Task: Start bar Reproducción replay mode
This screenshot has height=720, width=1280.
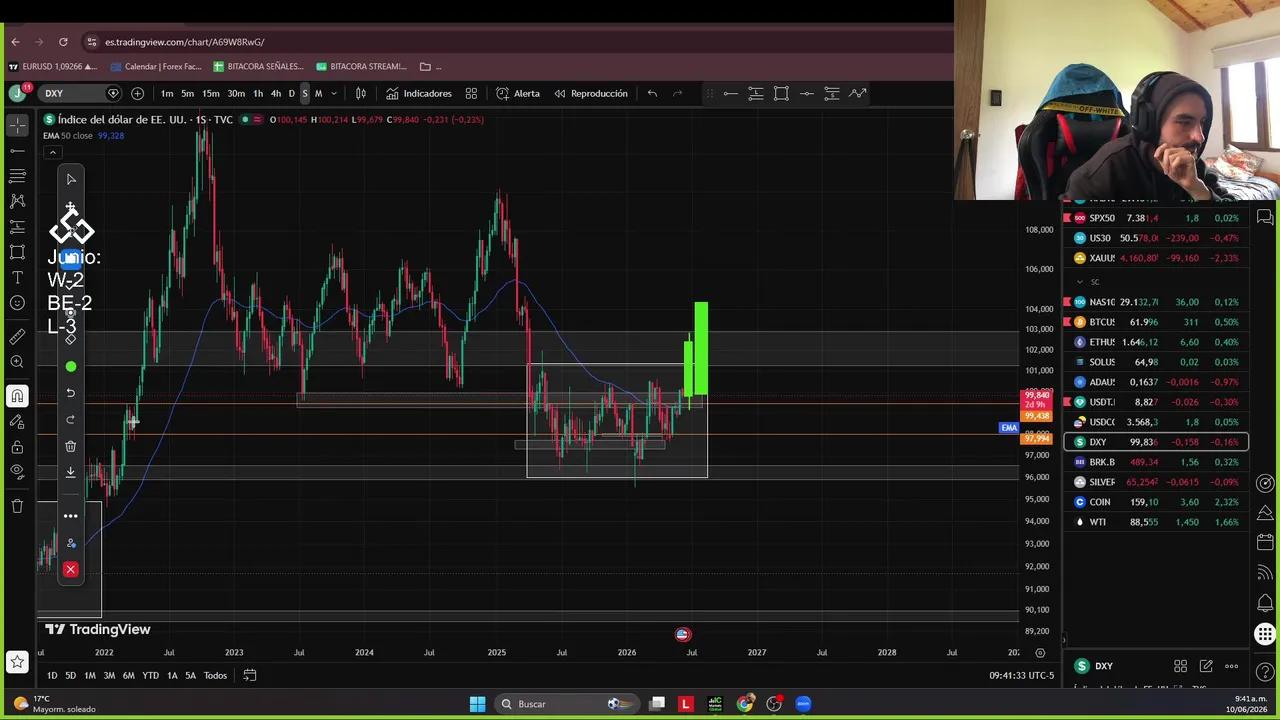Action: [591, 93]
